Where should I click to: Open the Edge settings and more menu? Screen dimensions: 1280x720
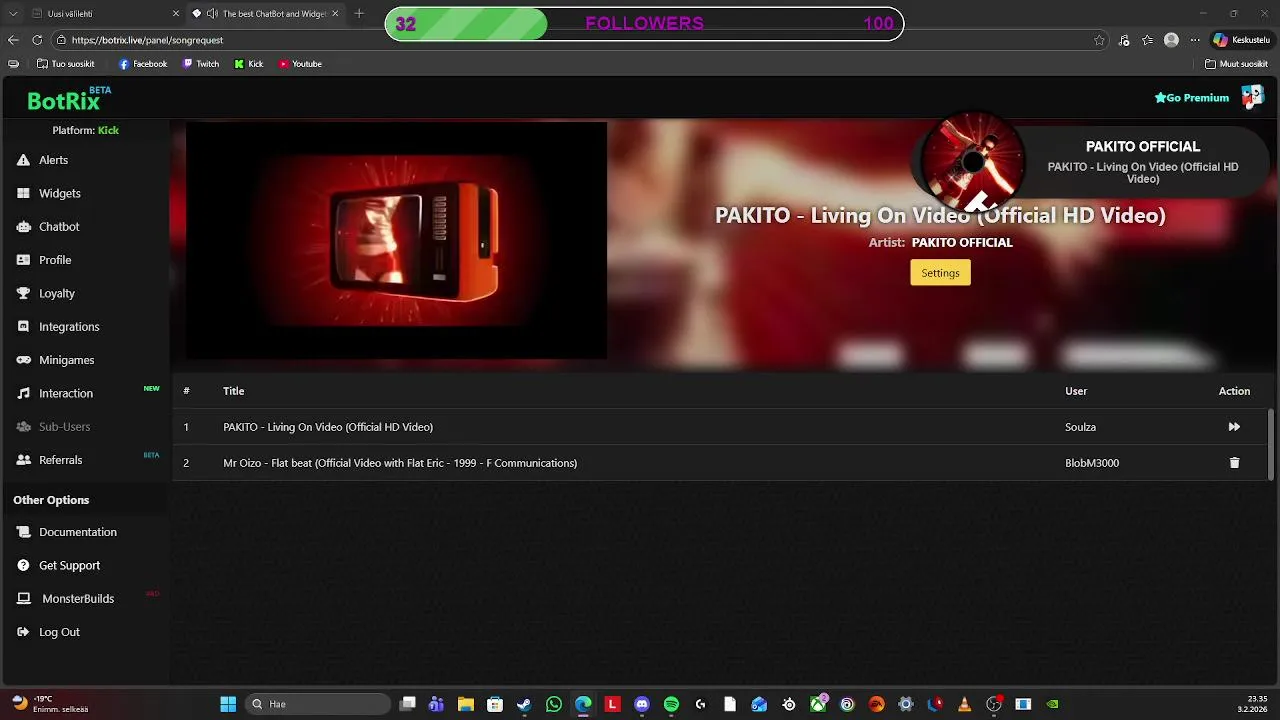pos(1194,40)
